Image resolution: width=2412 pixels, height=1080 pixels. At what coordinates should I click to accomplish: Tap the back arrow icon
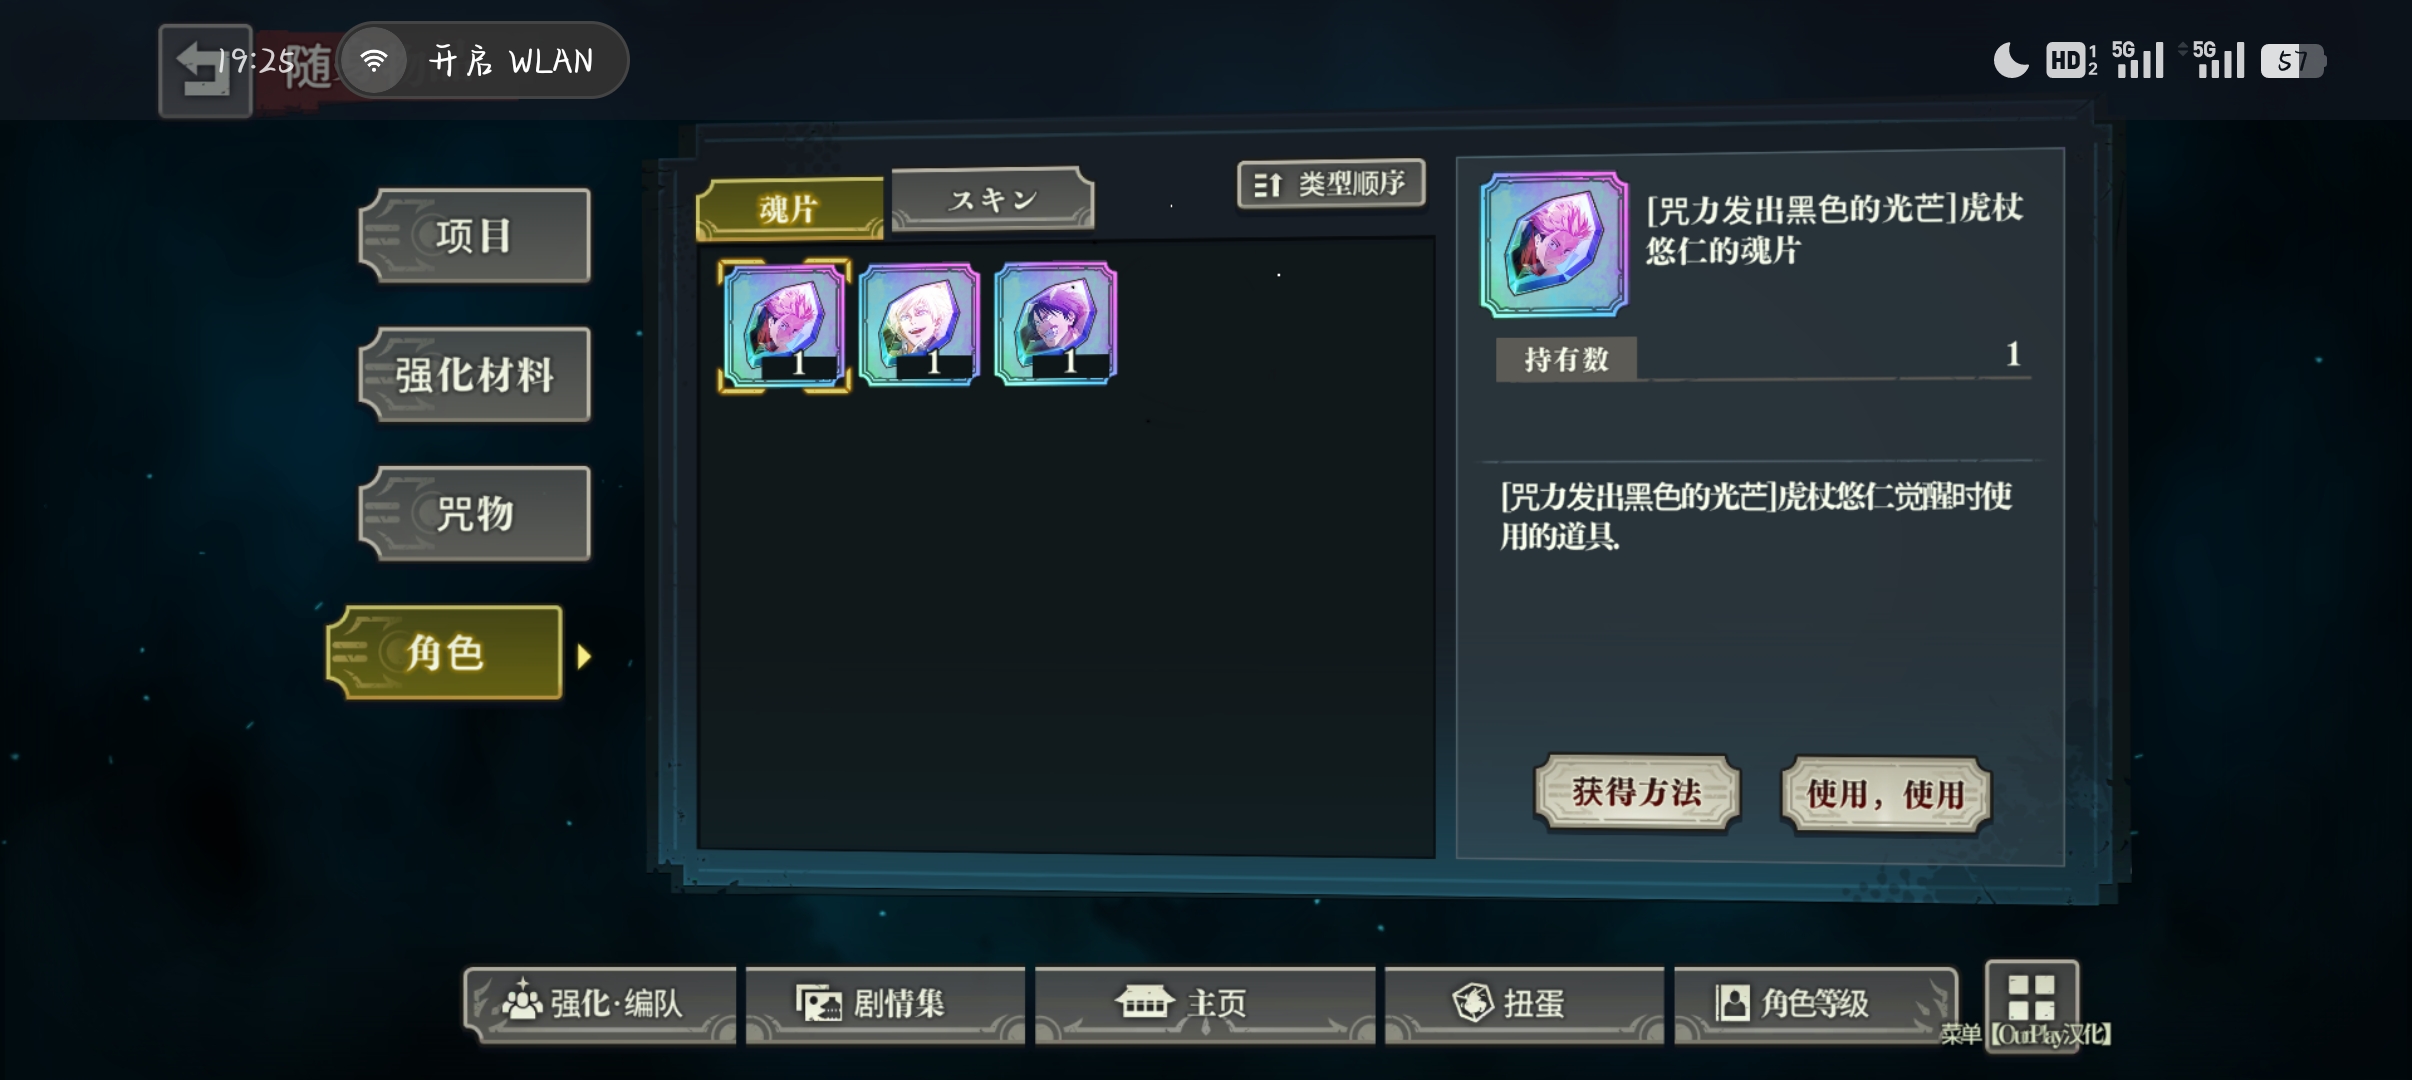(205, 71)
